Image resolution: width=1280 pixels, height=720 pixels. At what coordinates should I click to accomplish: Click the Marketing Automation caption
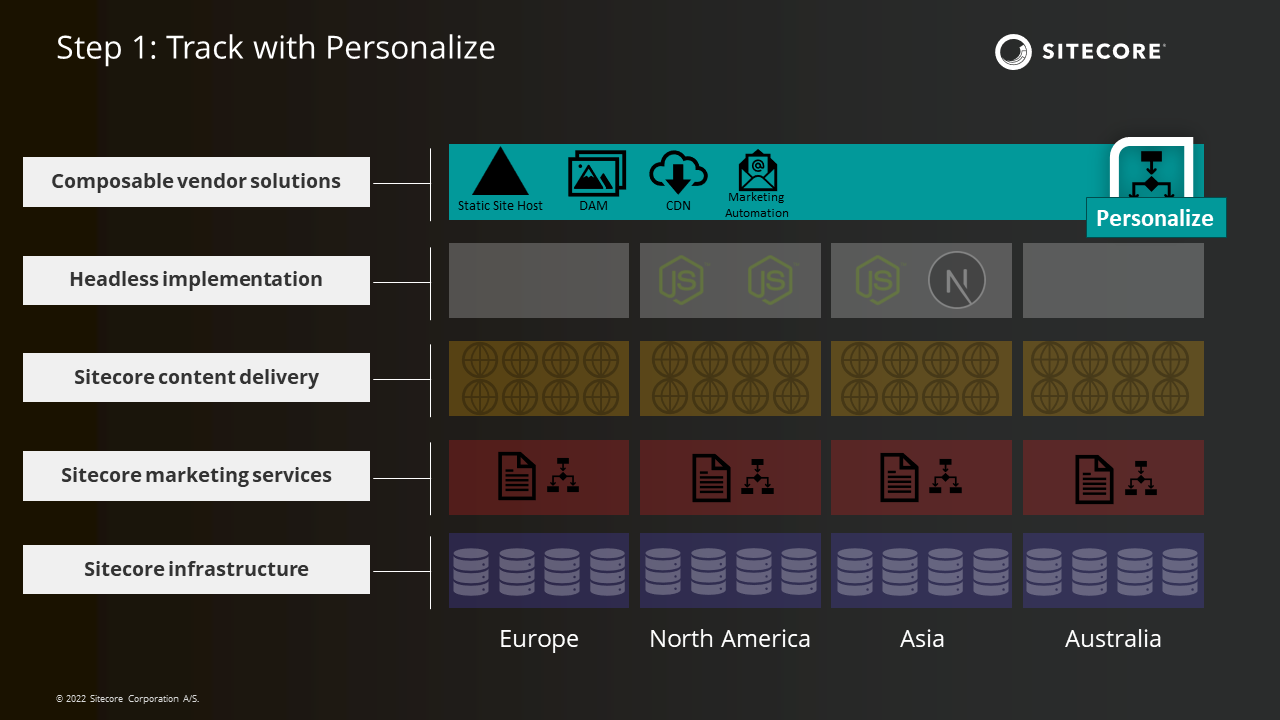pos(757,205)
